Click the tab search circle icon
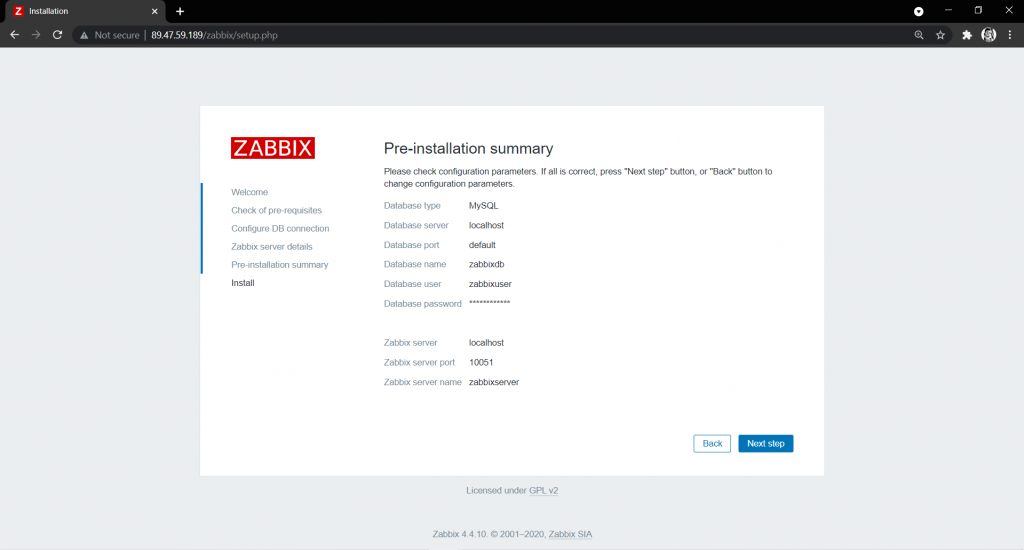Image resolution: width=1024 pixels, height=550 pixels. click(918, 11)
